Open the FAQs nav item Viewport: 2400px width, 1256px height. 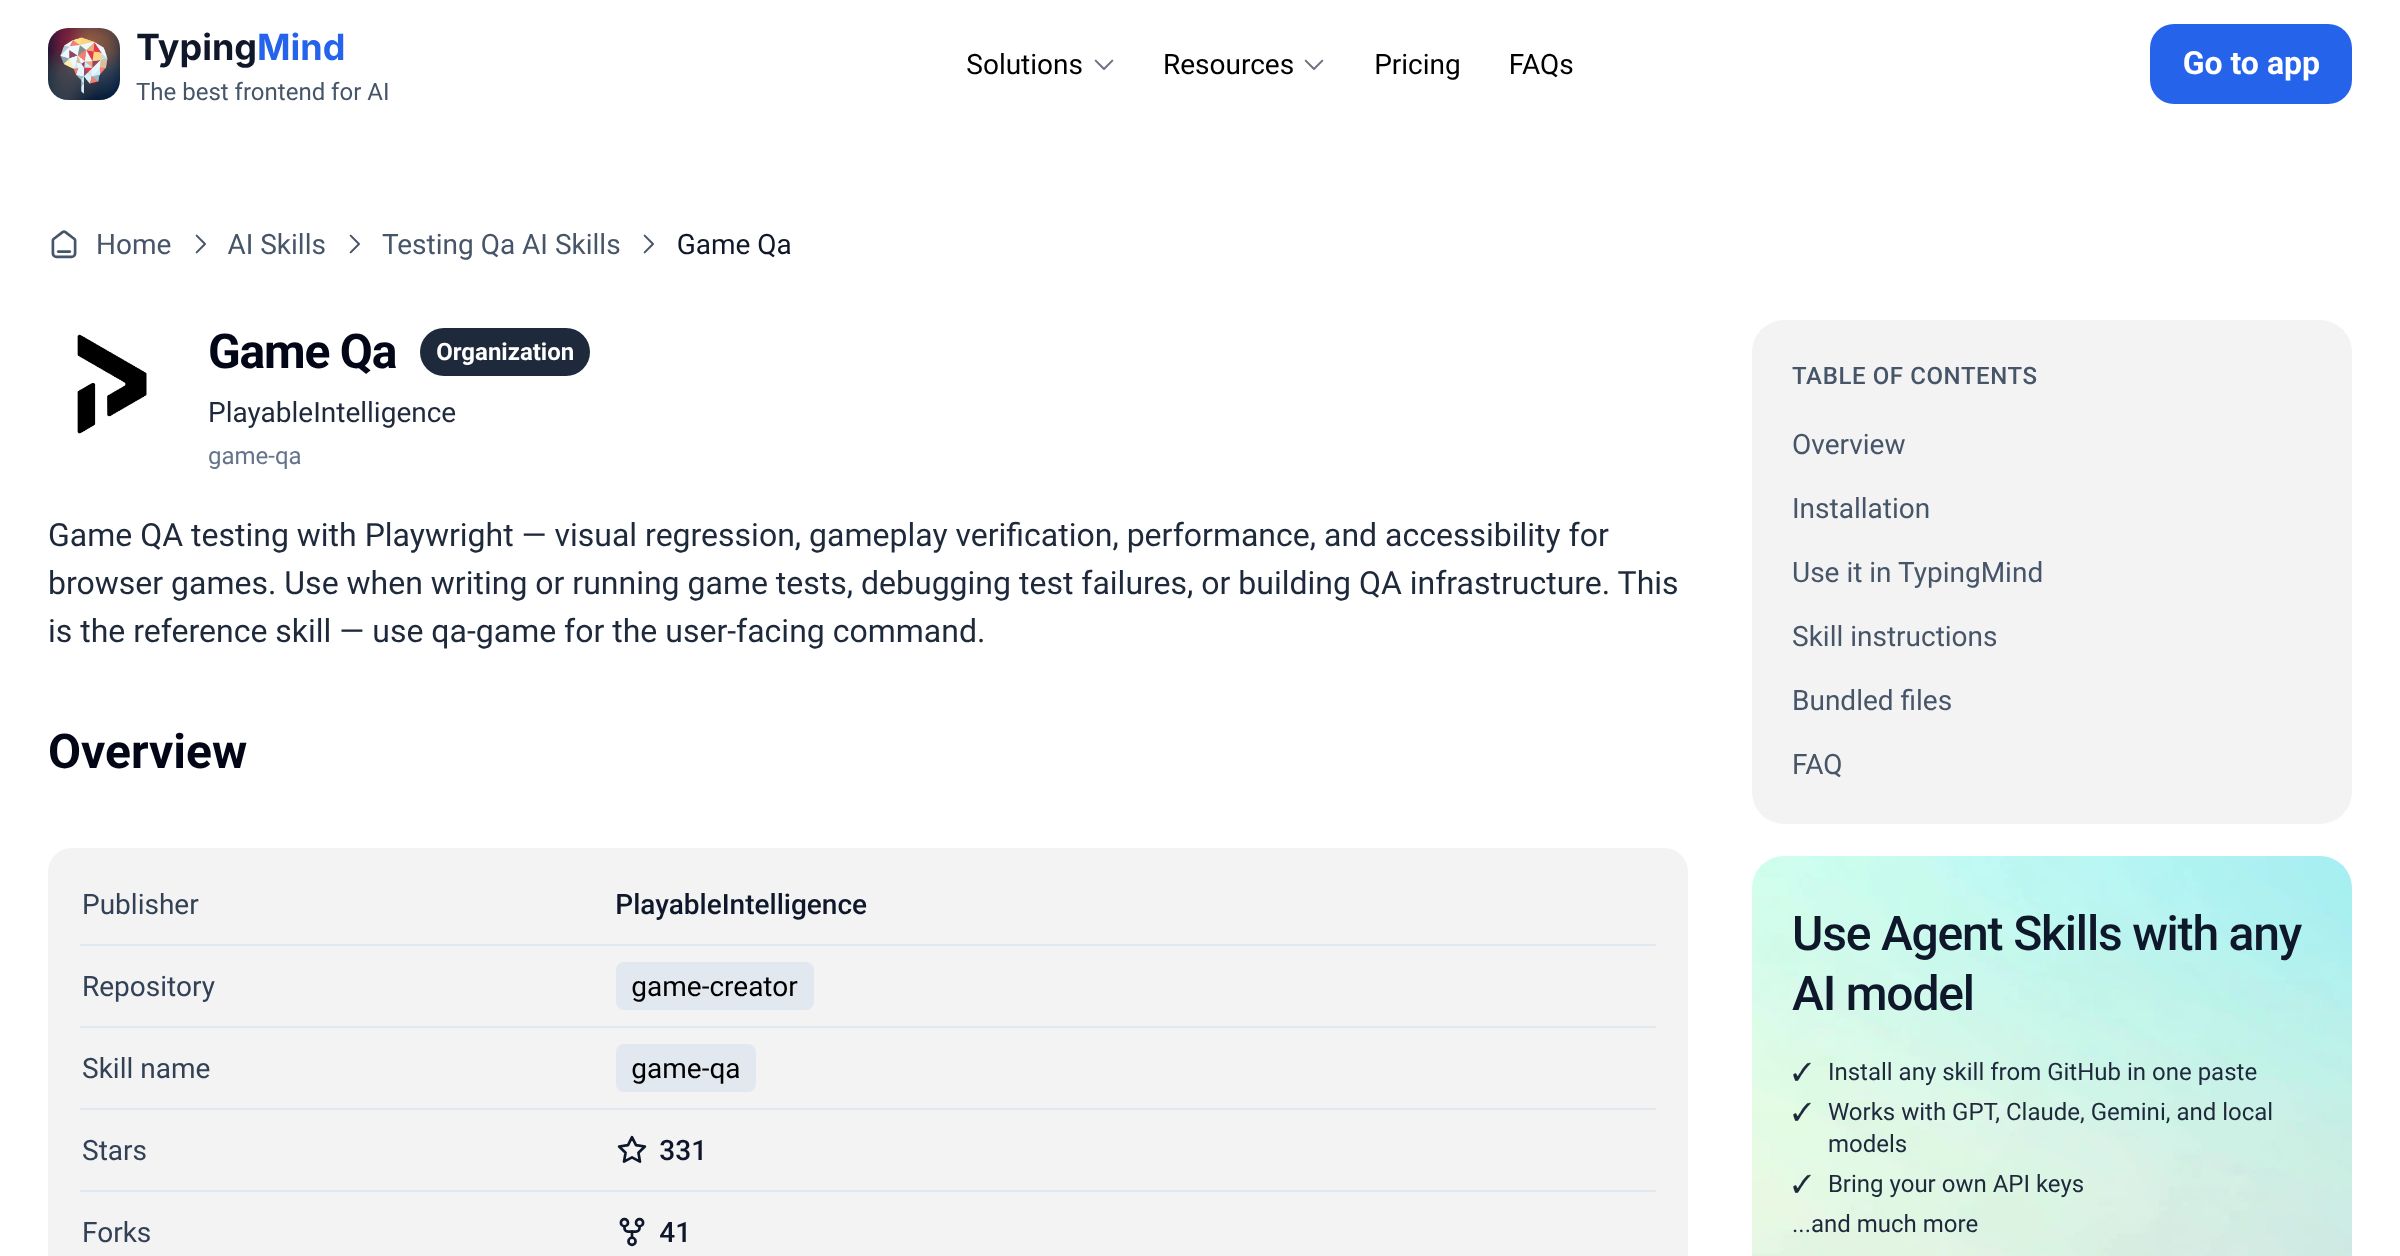coord(1541,65)
